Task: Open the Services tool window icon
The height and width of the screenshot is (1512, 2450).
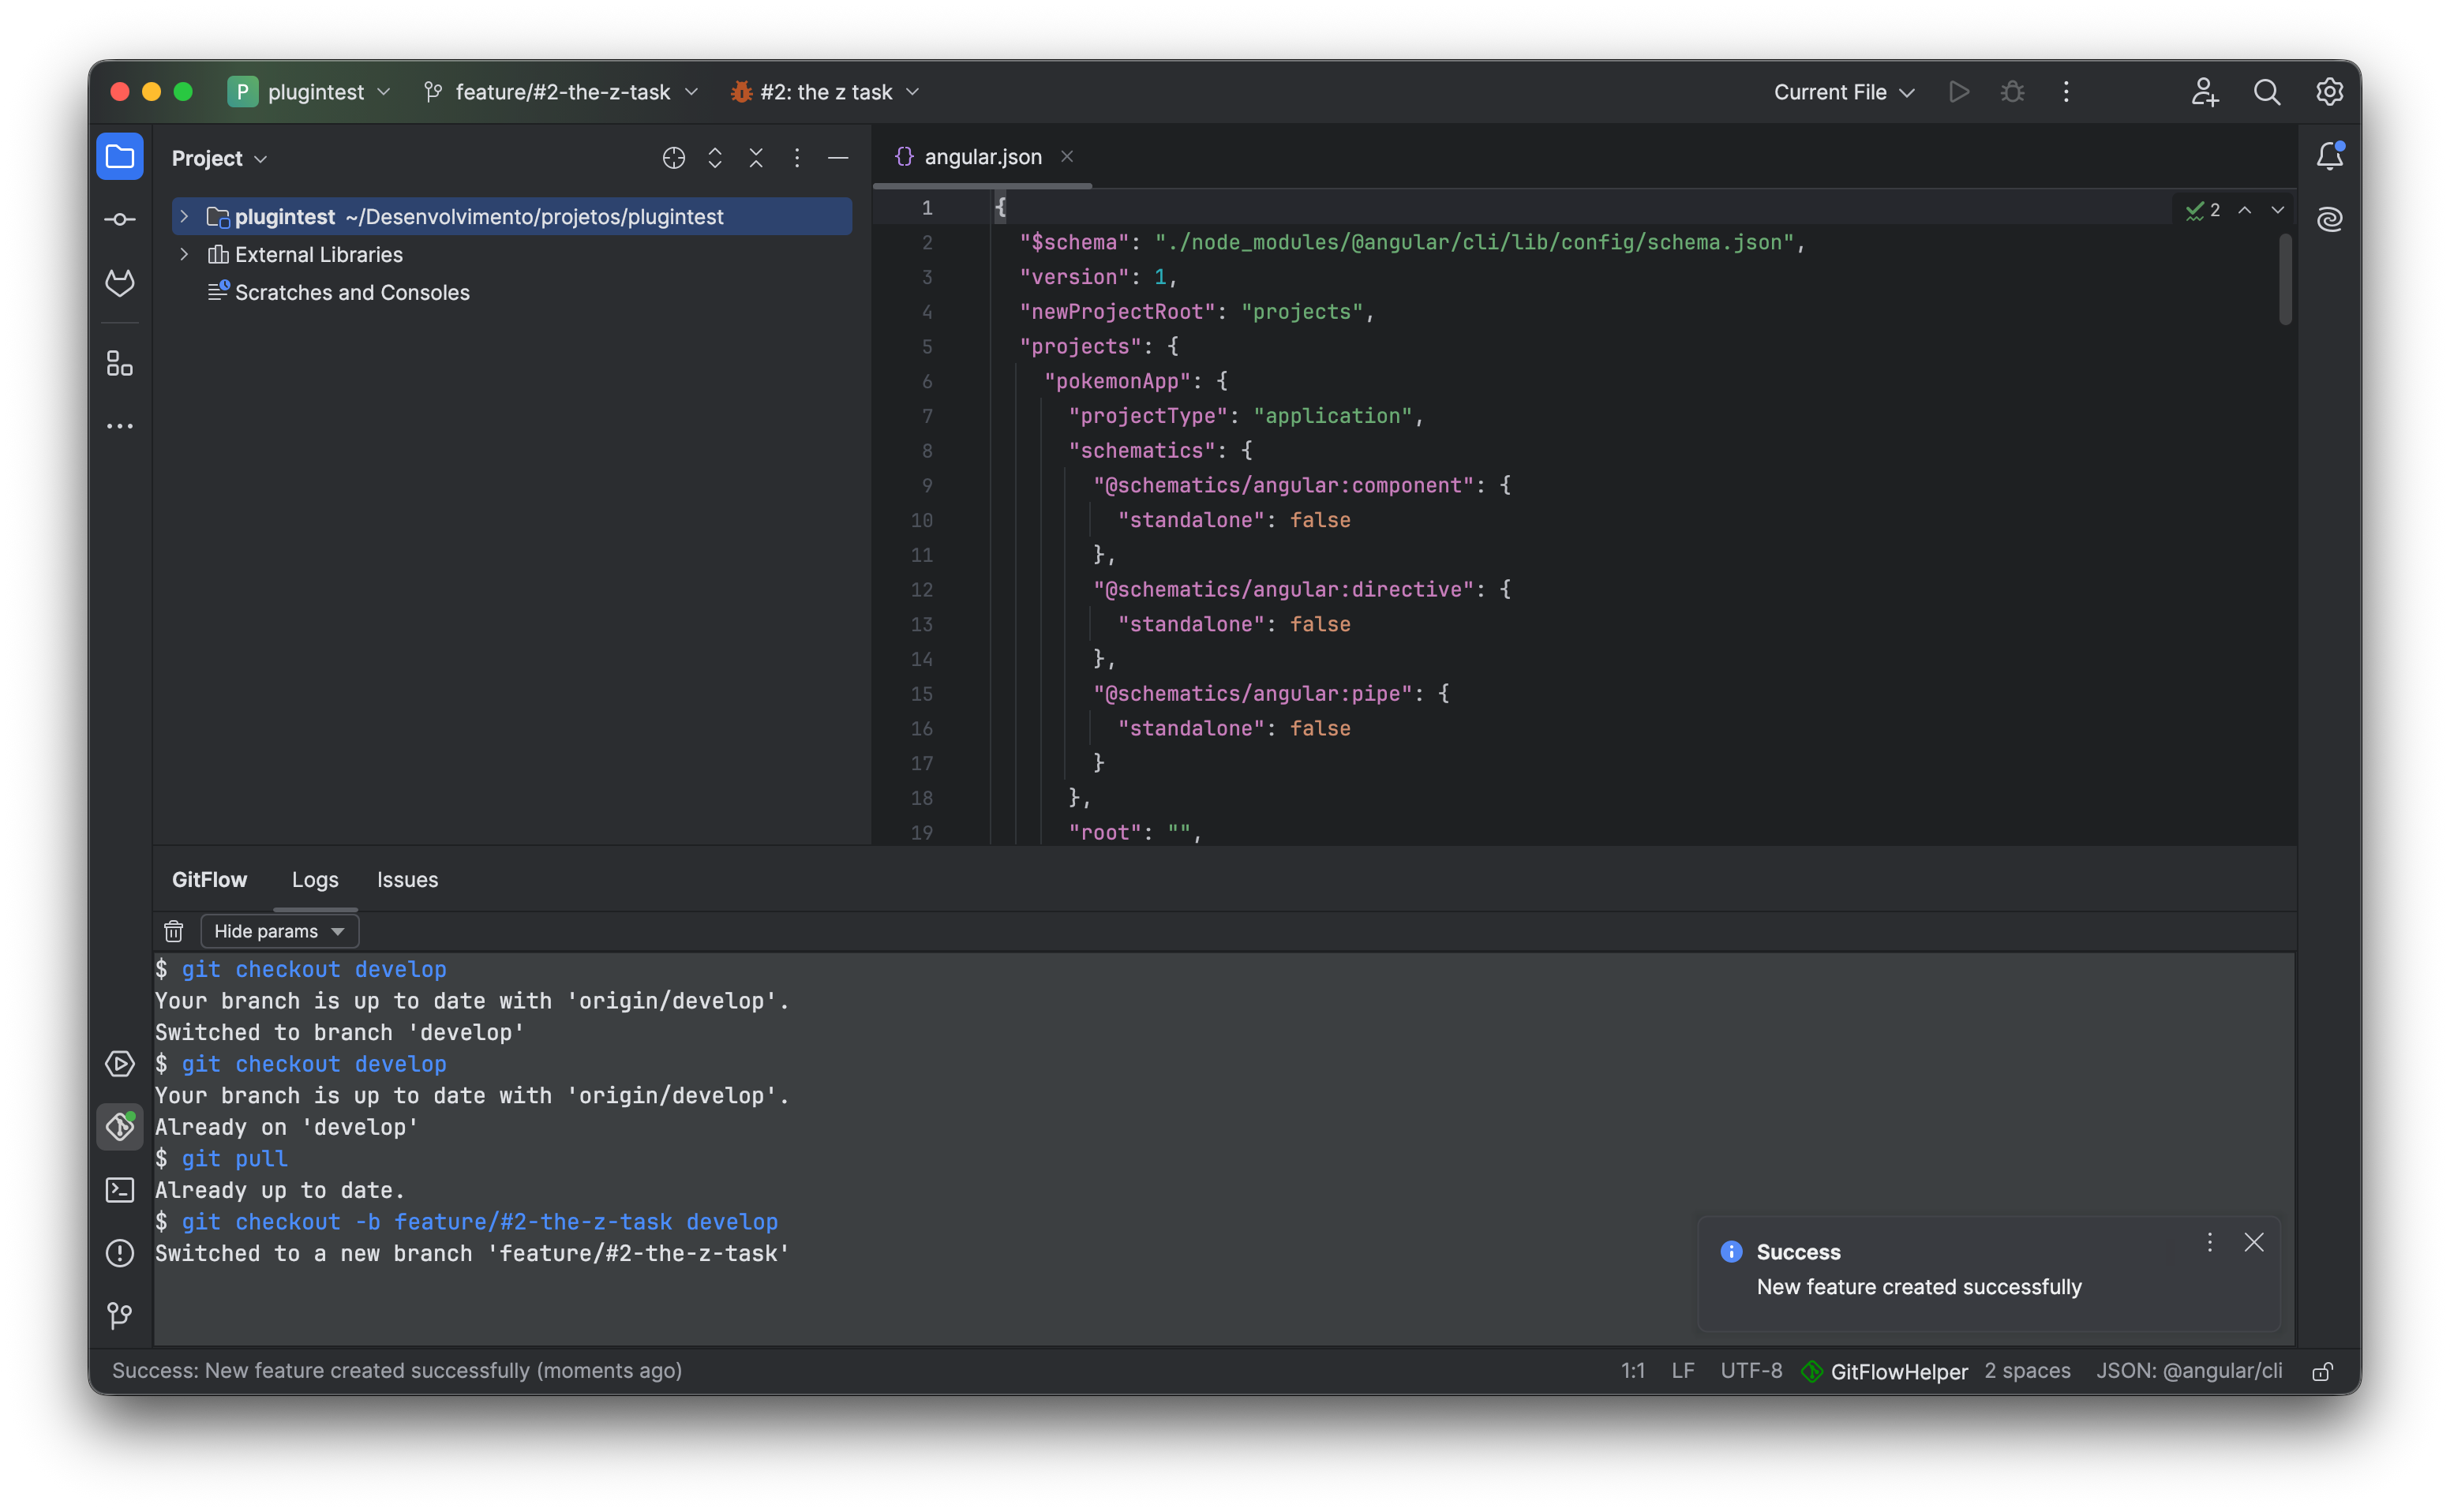Action: (x=120, y=1064)
